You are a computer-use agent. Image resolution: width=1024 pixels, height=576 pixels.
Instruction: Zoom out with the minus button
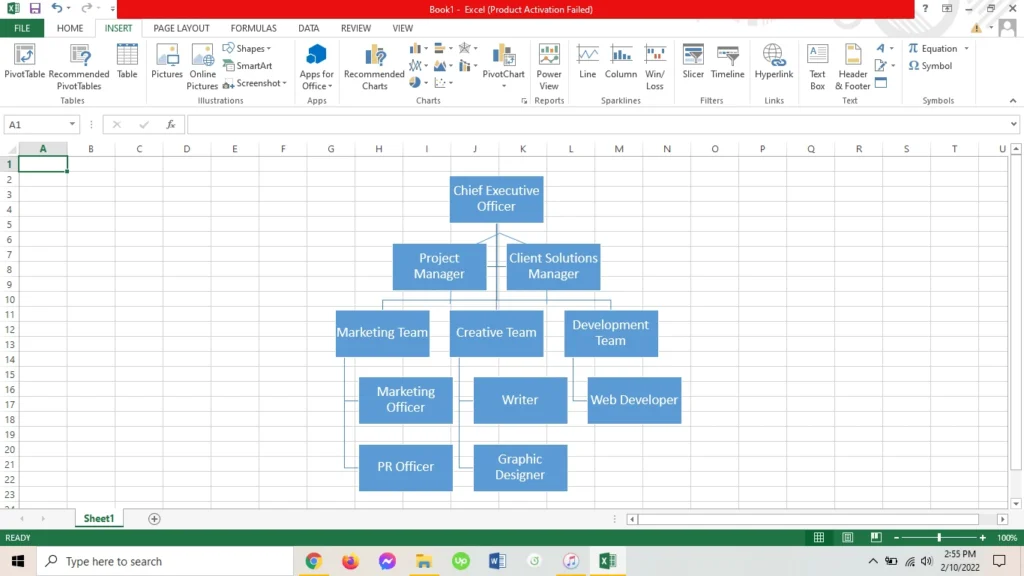click(896, 537)
